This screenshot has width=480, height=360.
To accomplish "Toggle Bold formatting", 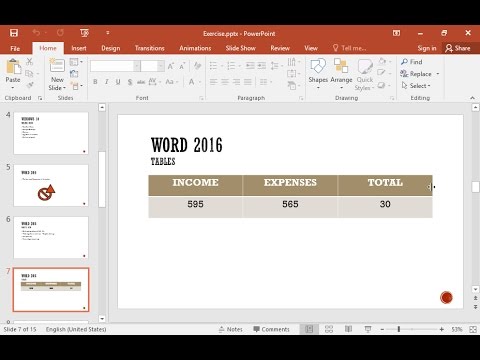I will (95, 82).
